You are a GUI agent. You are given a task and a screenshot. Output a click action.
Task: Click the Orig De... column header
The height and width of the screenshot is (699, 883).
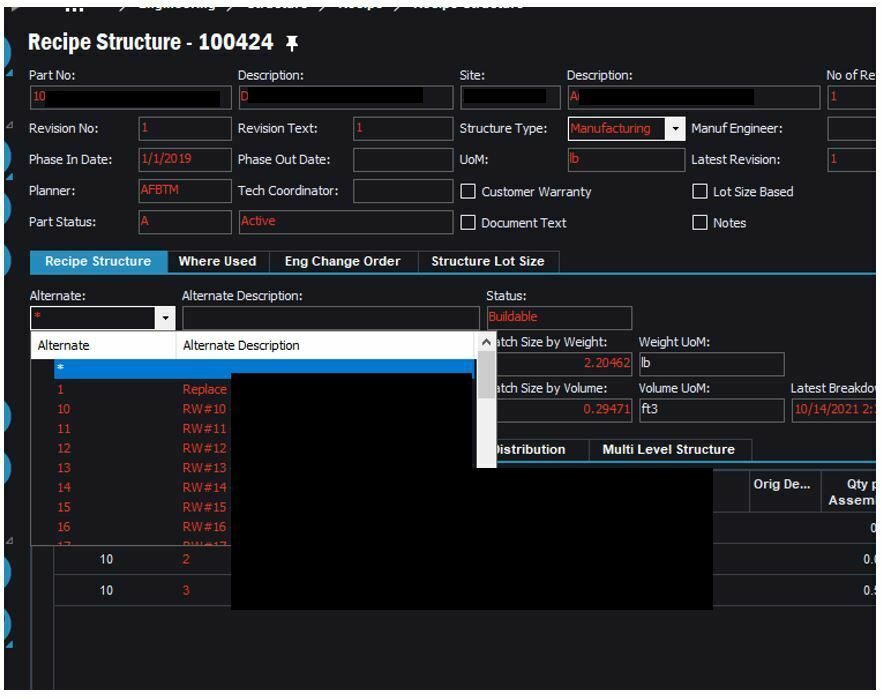click(x=784, y=492)
